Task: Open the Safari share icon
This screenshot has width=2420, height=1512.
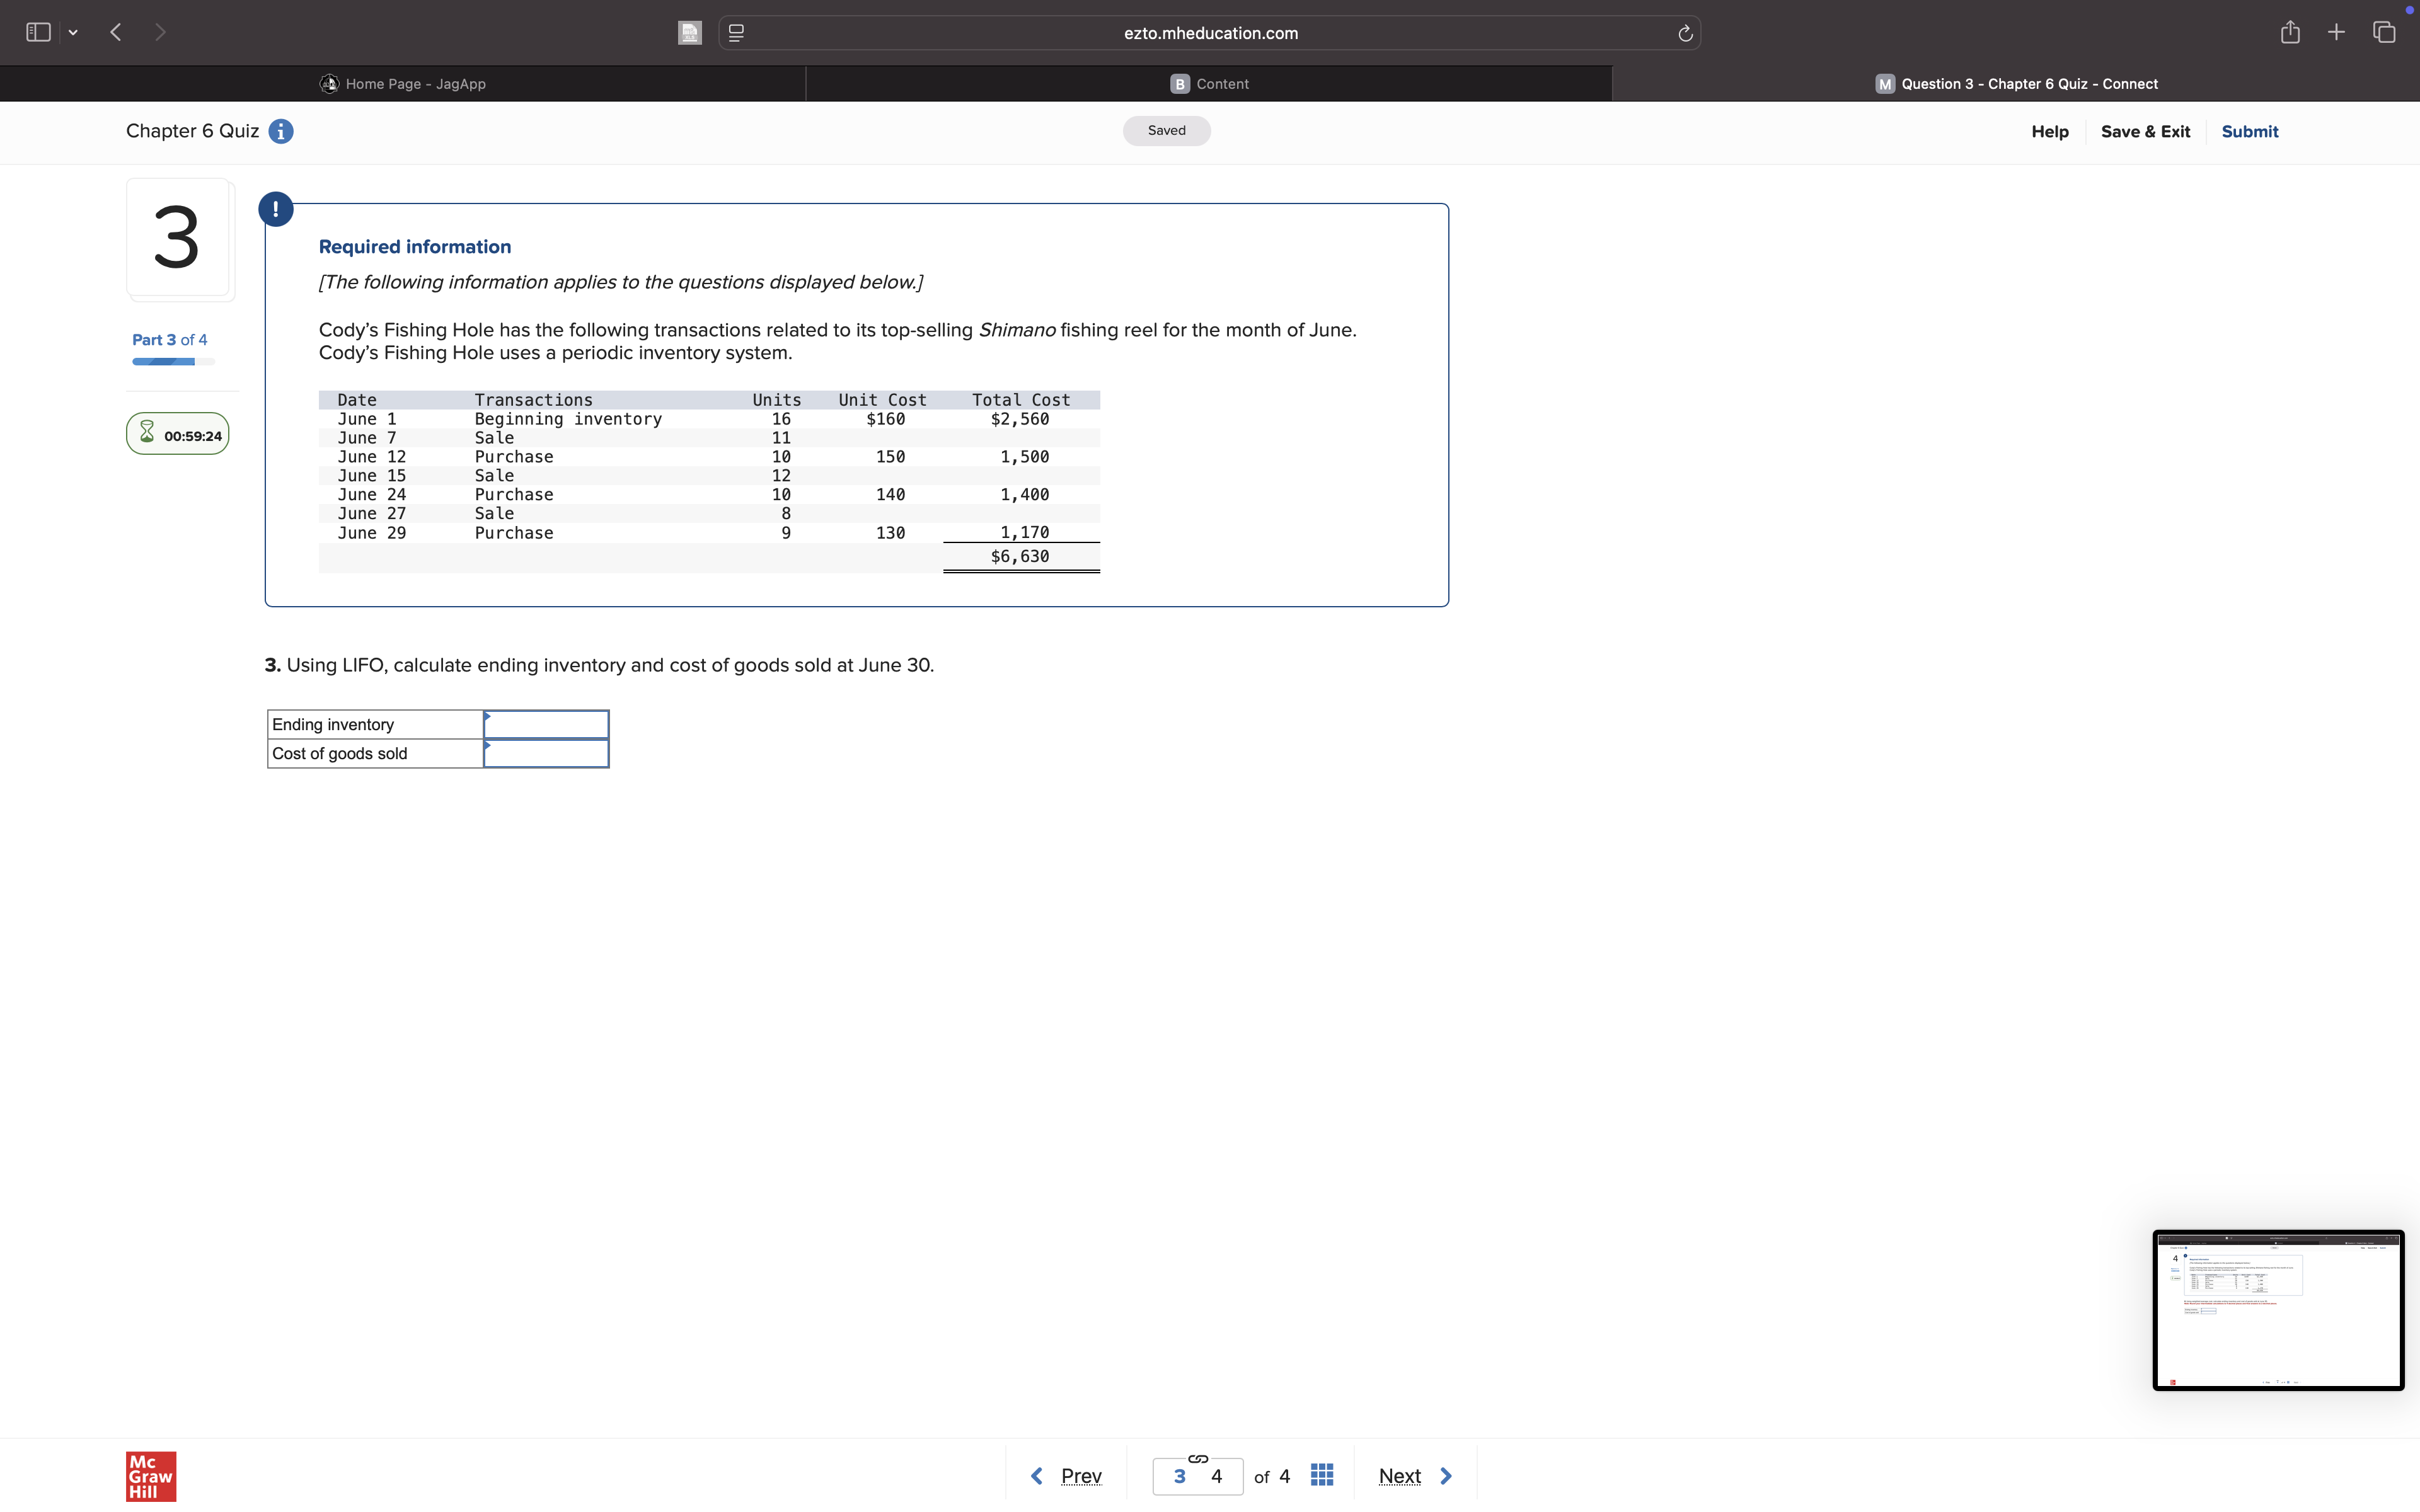Action: coord(2290,33)
